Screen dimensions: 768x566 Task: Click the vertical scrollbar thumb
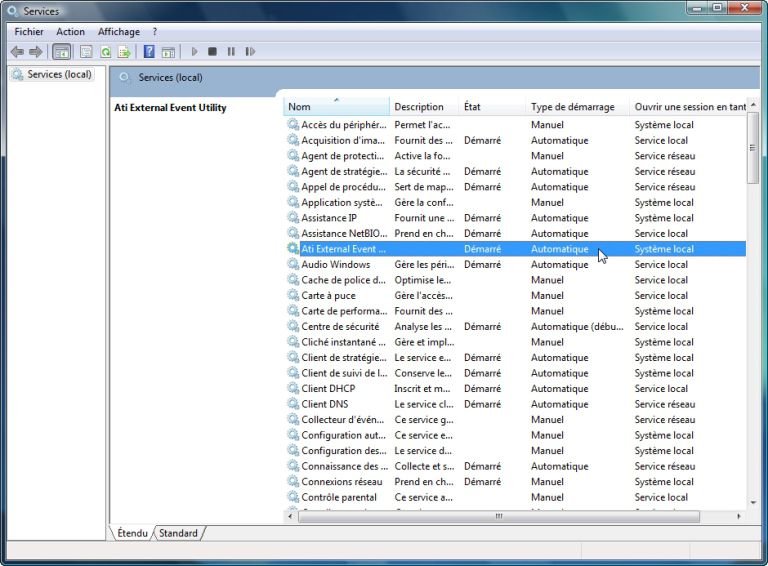tap(753, 148)
